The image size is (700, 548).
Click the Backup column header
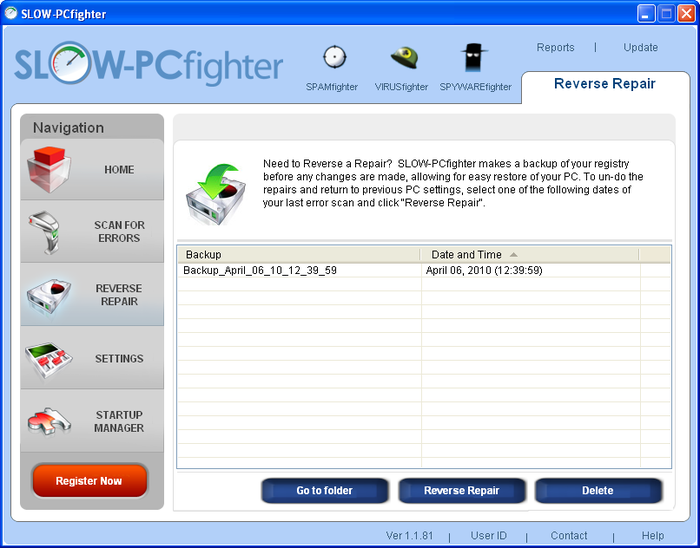[x=298, y=255]
